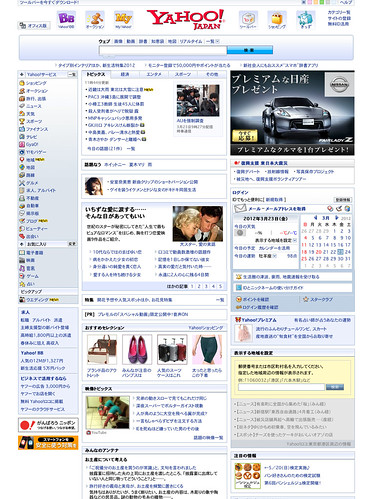Click 占い star icon in favorites sidebar

pyautogui.click(x=22, y=284)
